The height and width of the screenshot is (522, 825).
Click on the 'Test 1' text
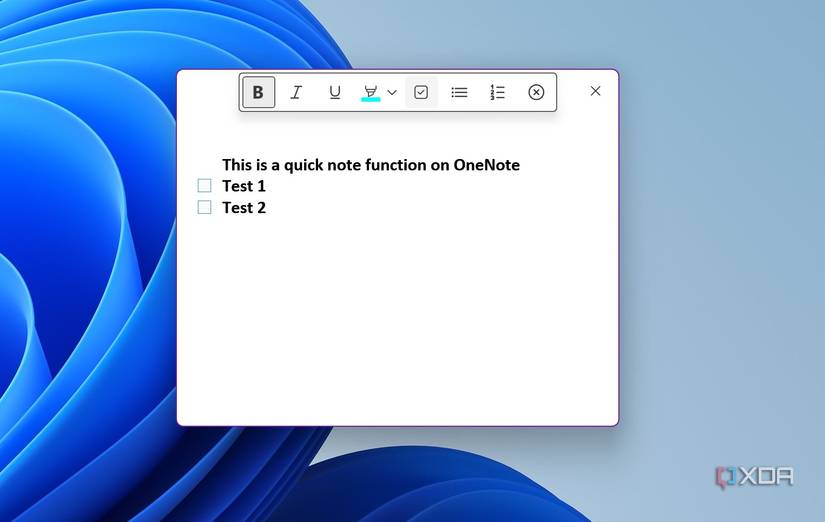[x=244, y=186]
